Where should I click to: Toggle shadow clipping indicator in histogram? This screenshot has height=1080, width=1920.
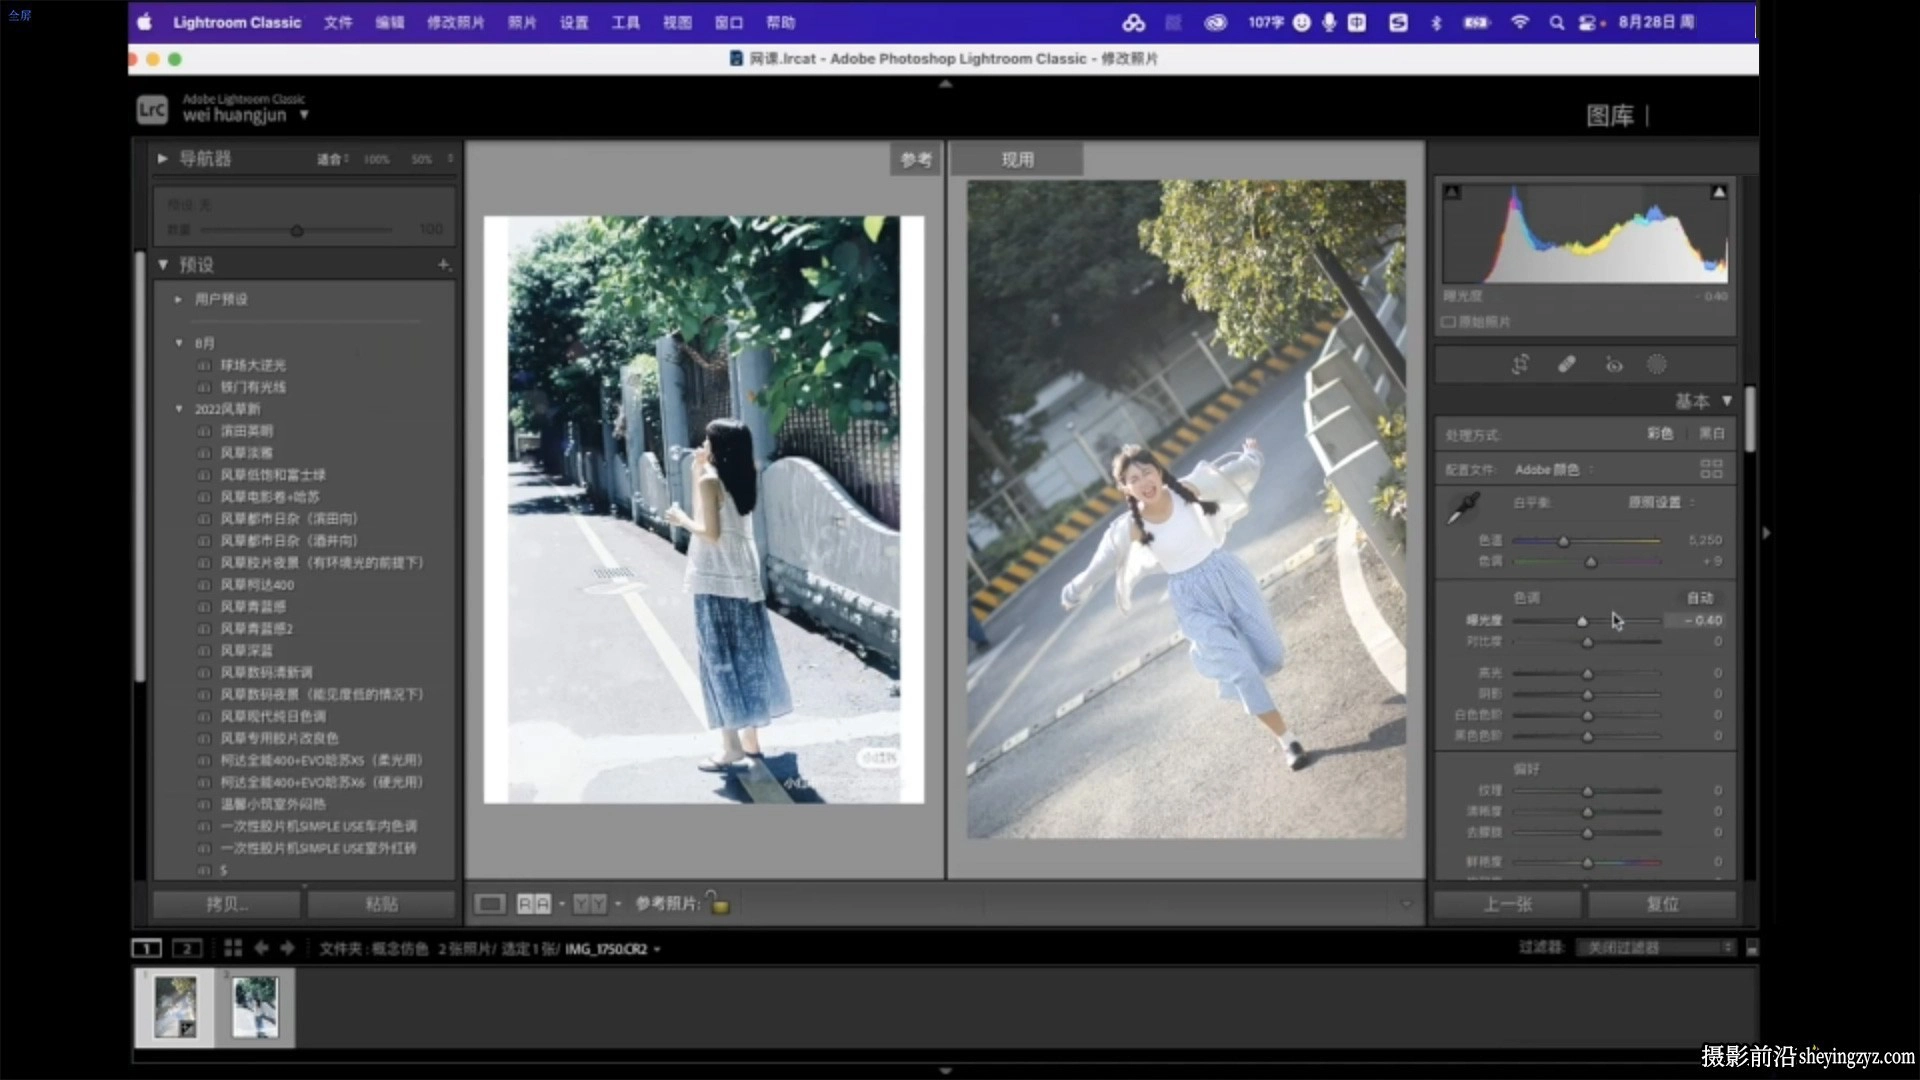coord(1452,192)
